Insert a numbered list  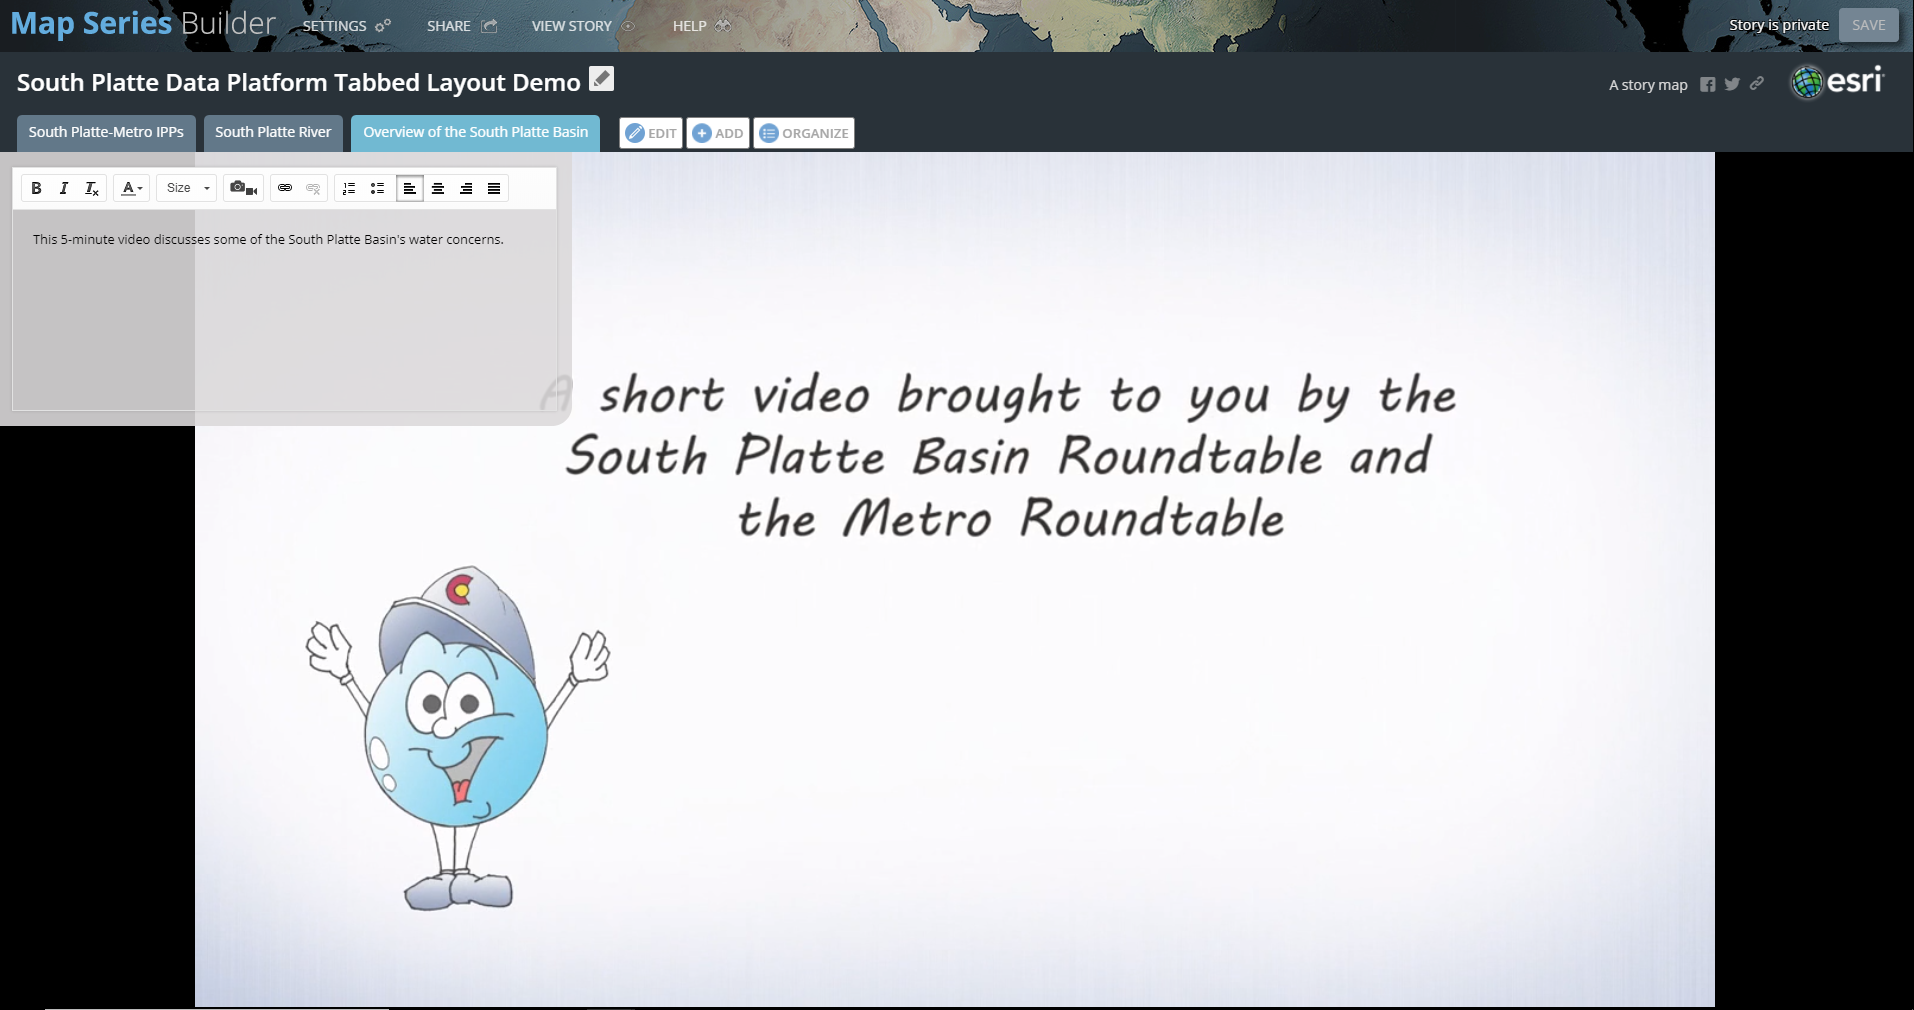[348, 188]
